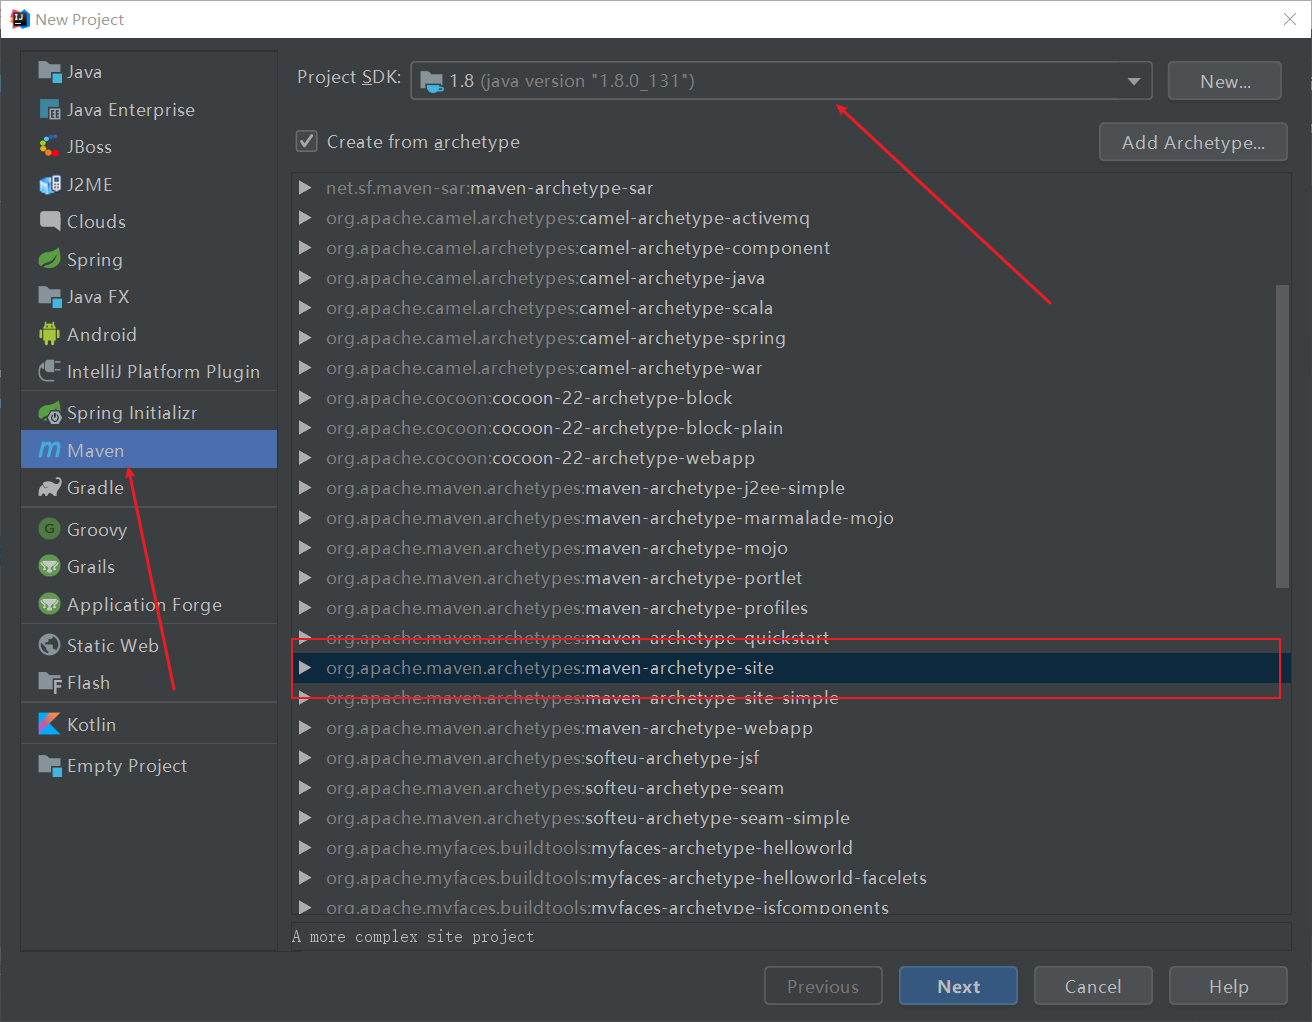Click the JBoss icon
The width and height of the screenshot is (1312, 1022).
[49, 146]
